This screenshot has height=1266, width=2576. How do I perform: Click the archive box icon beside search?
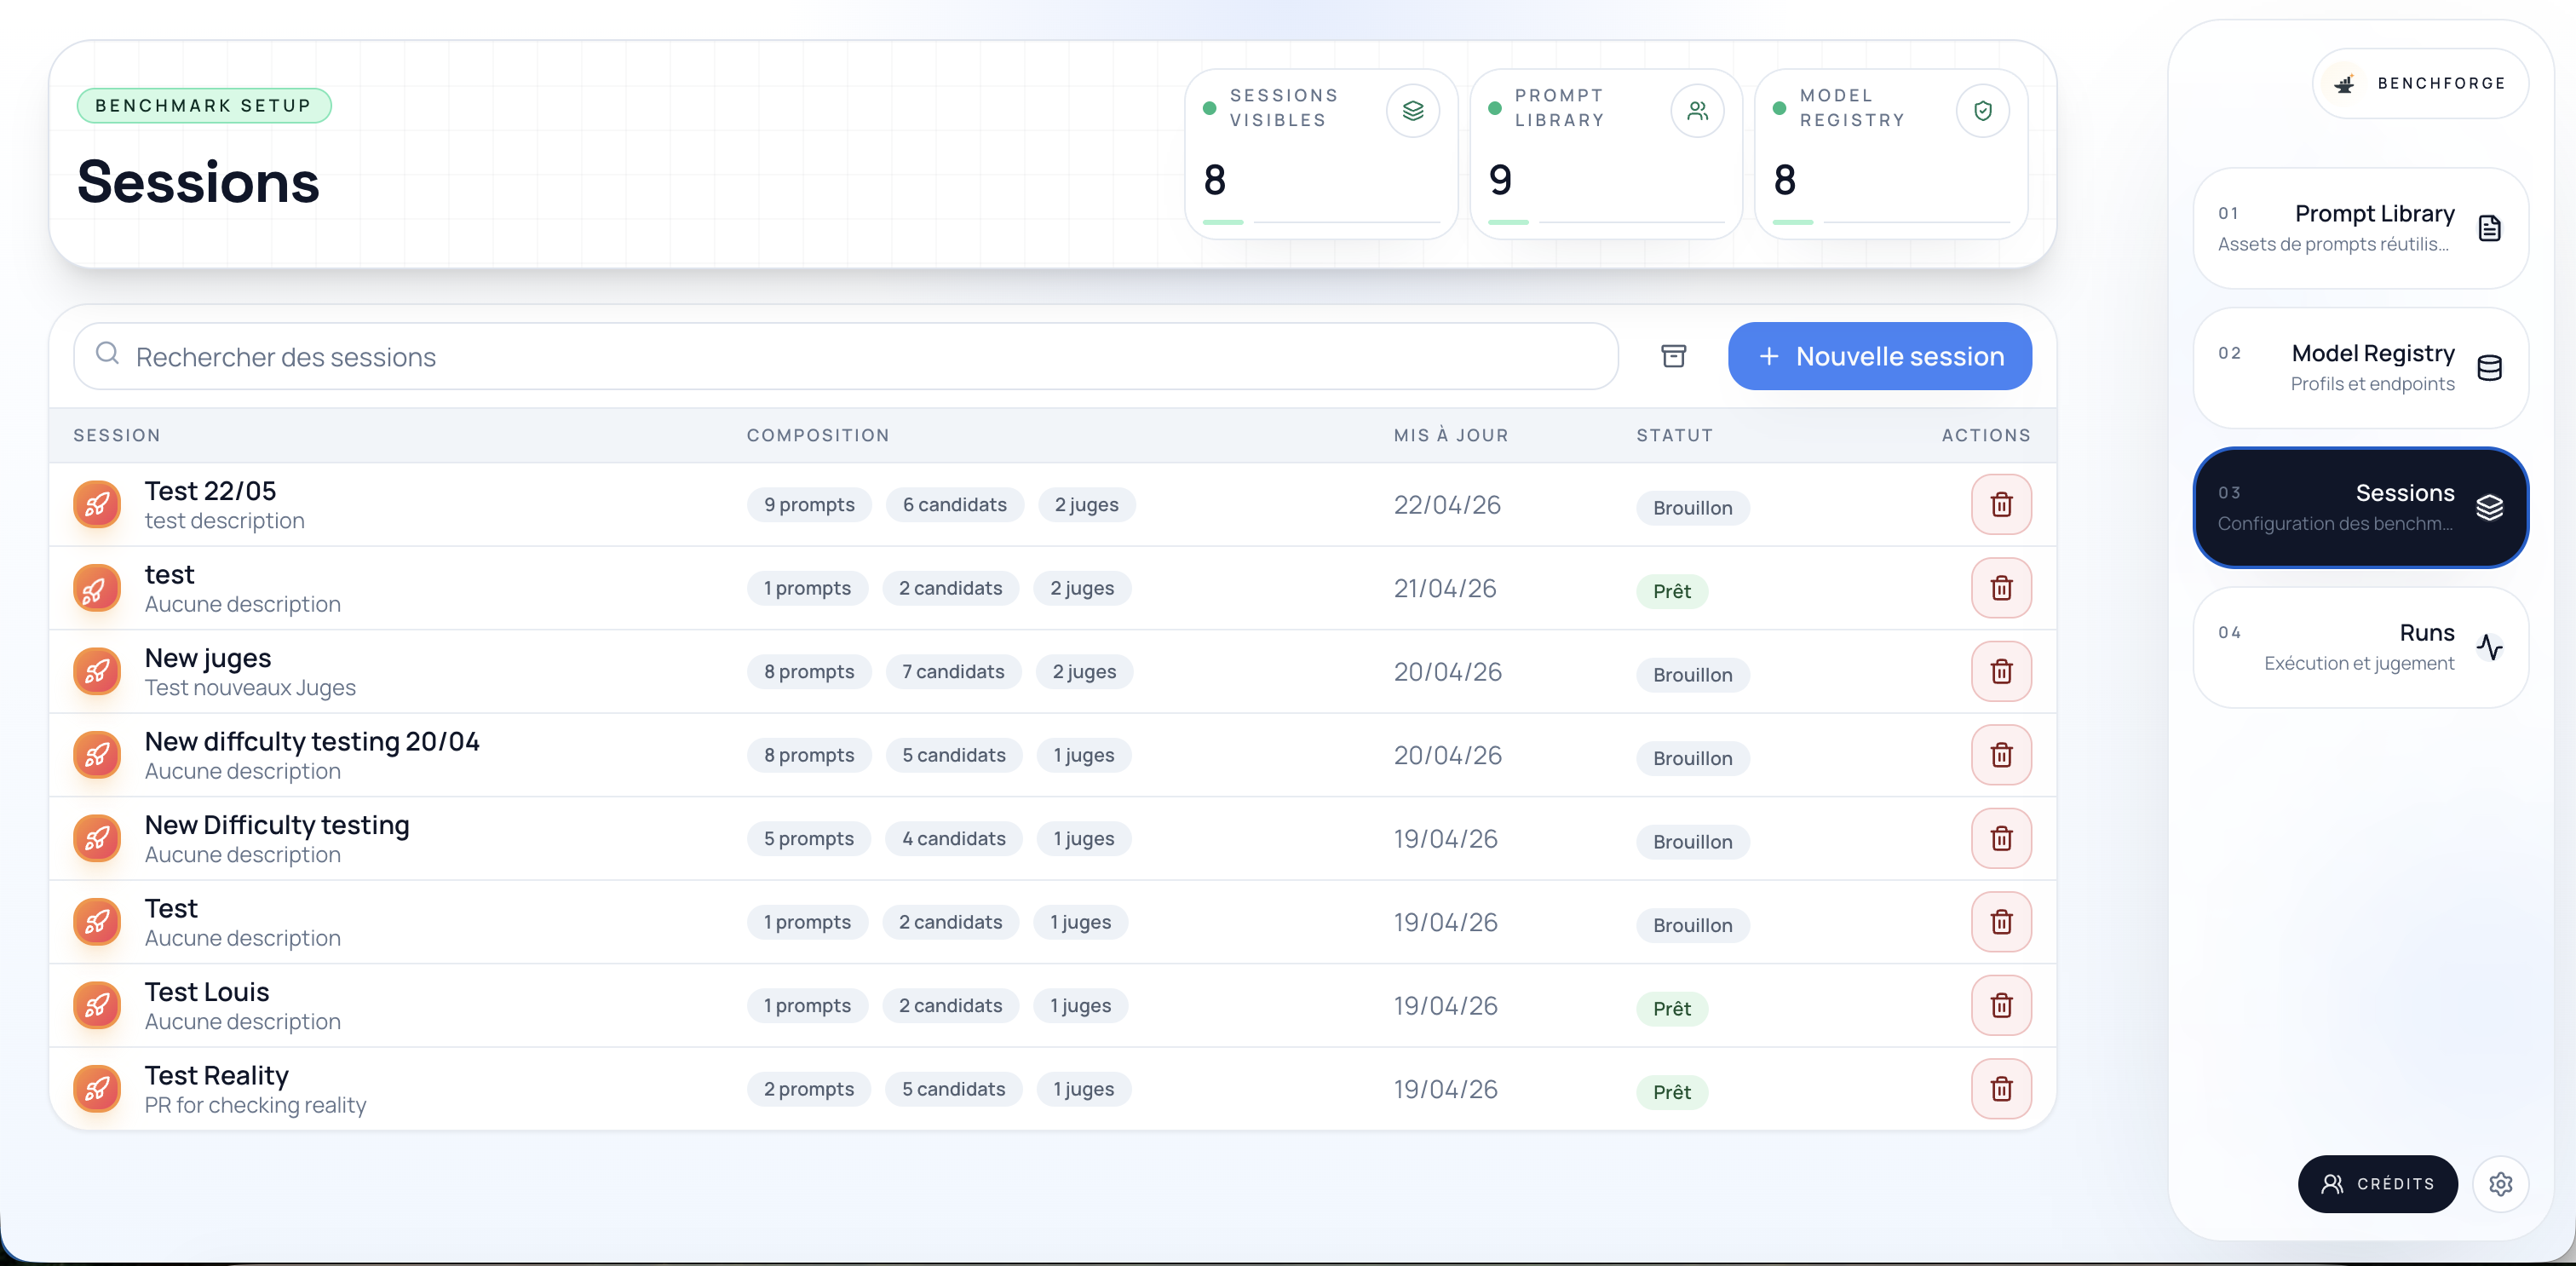pyautogui.click(x=1673, y=356)
